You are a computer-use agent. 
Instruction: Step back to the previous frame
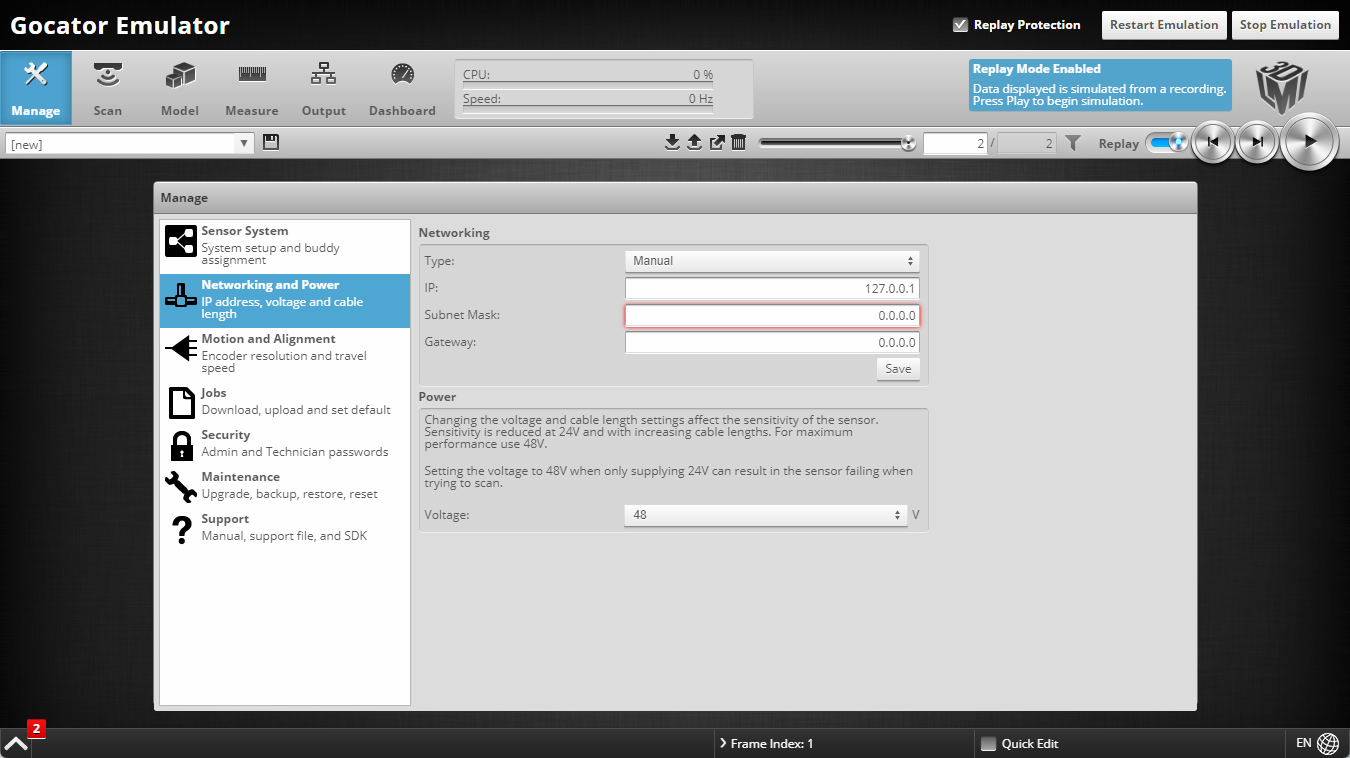click(1213, 142)
